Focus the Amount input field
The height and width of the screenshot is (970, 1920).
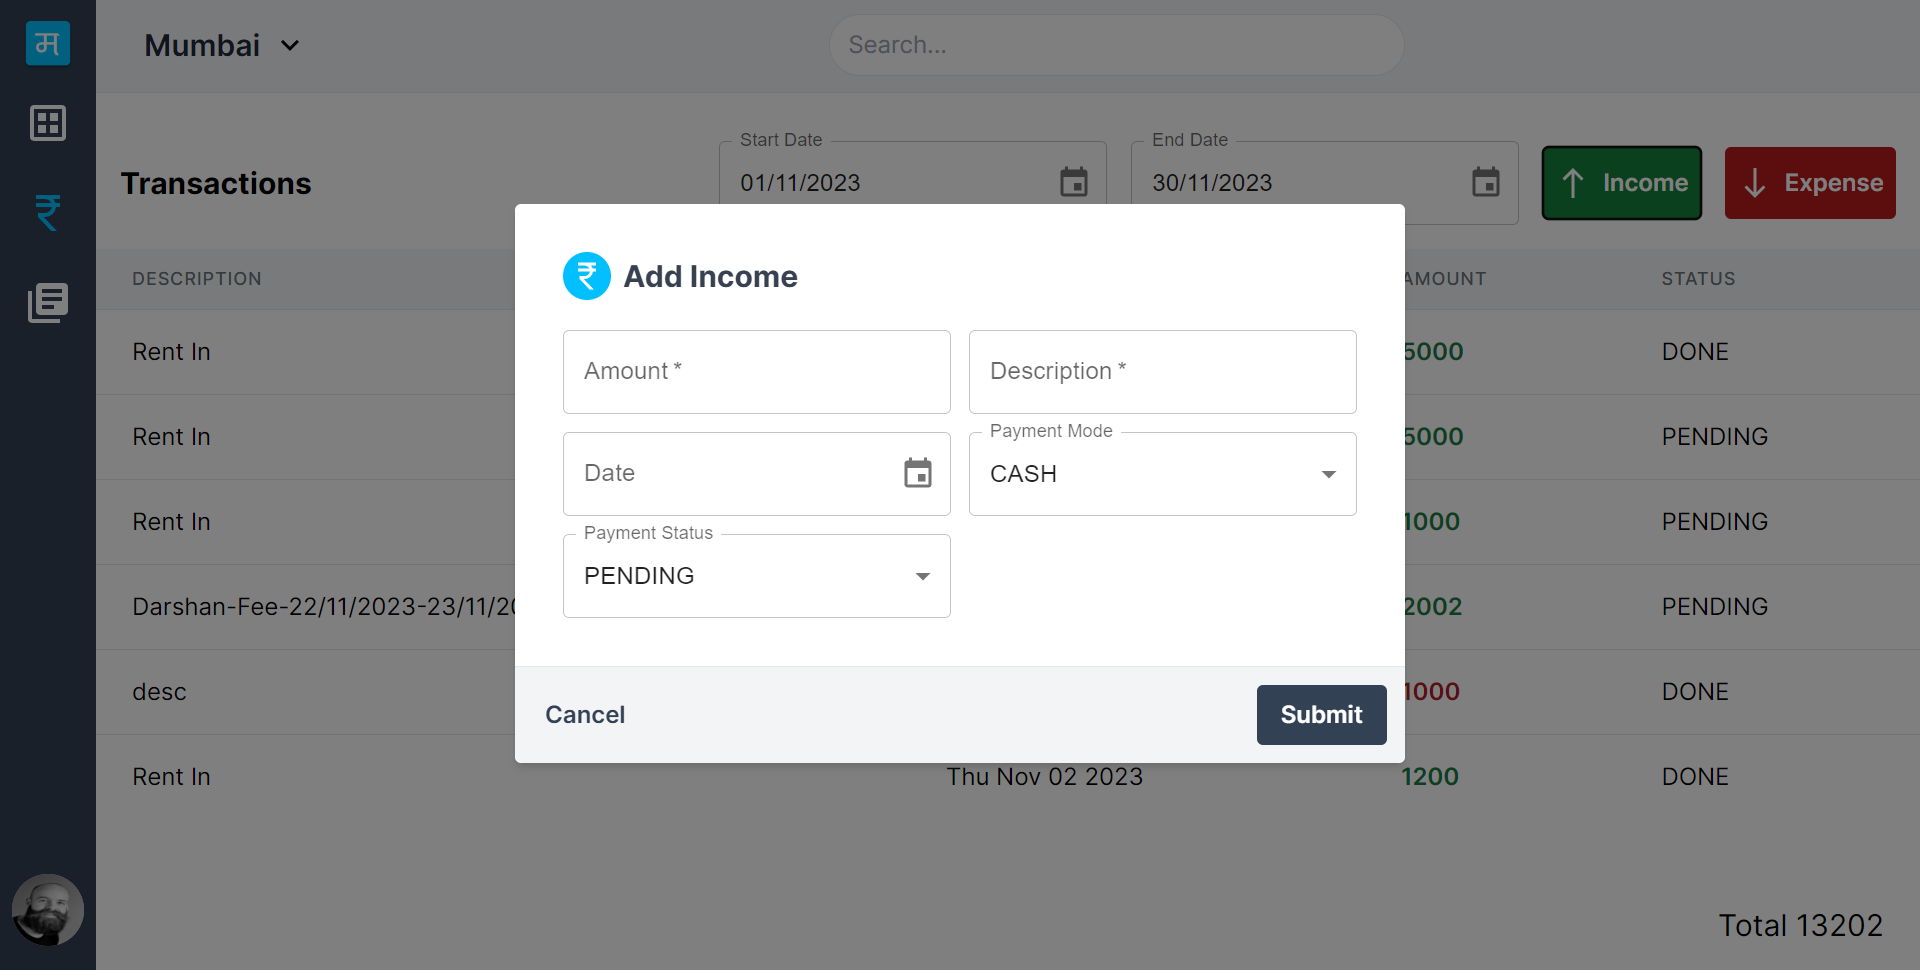757,372
